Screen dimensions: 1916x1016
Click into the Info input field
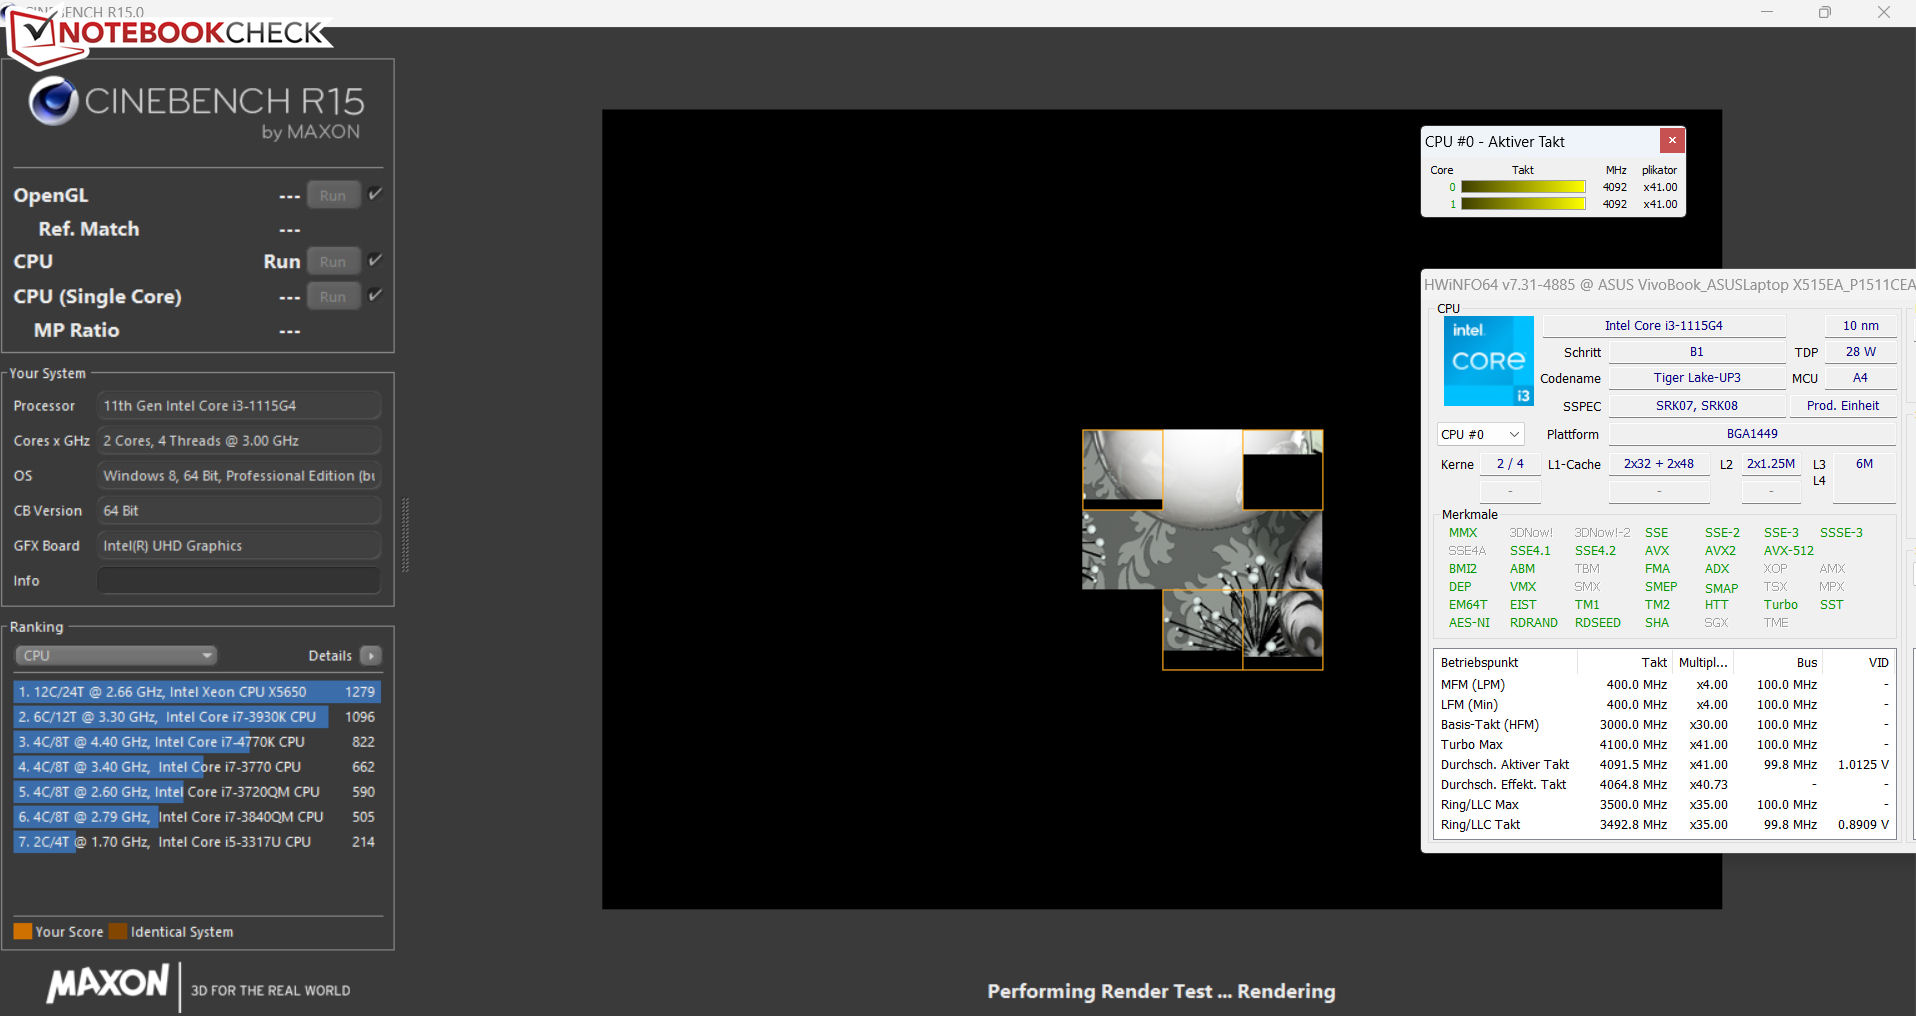(239, 581)
